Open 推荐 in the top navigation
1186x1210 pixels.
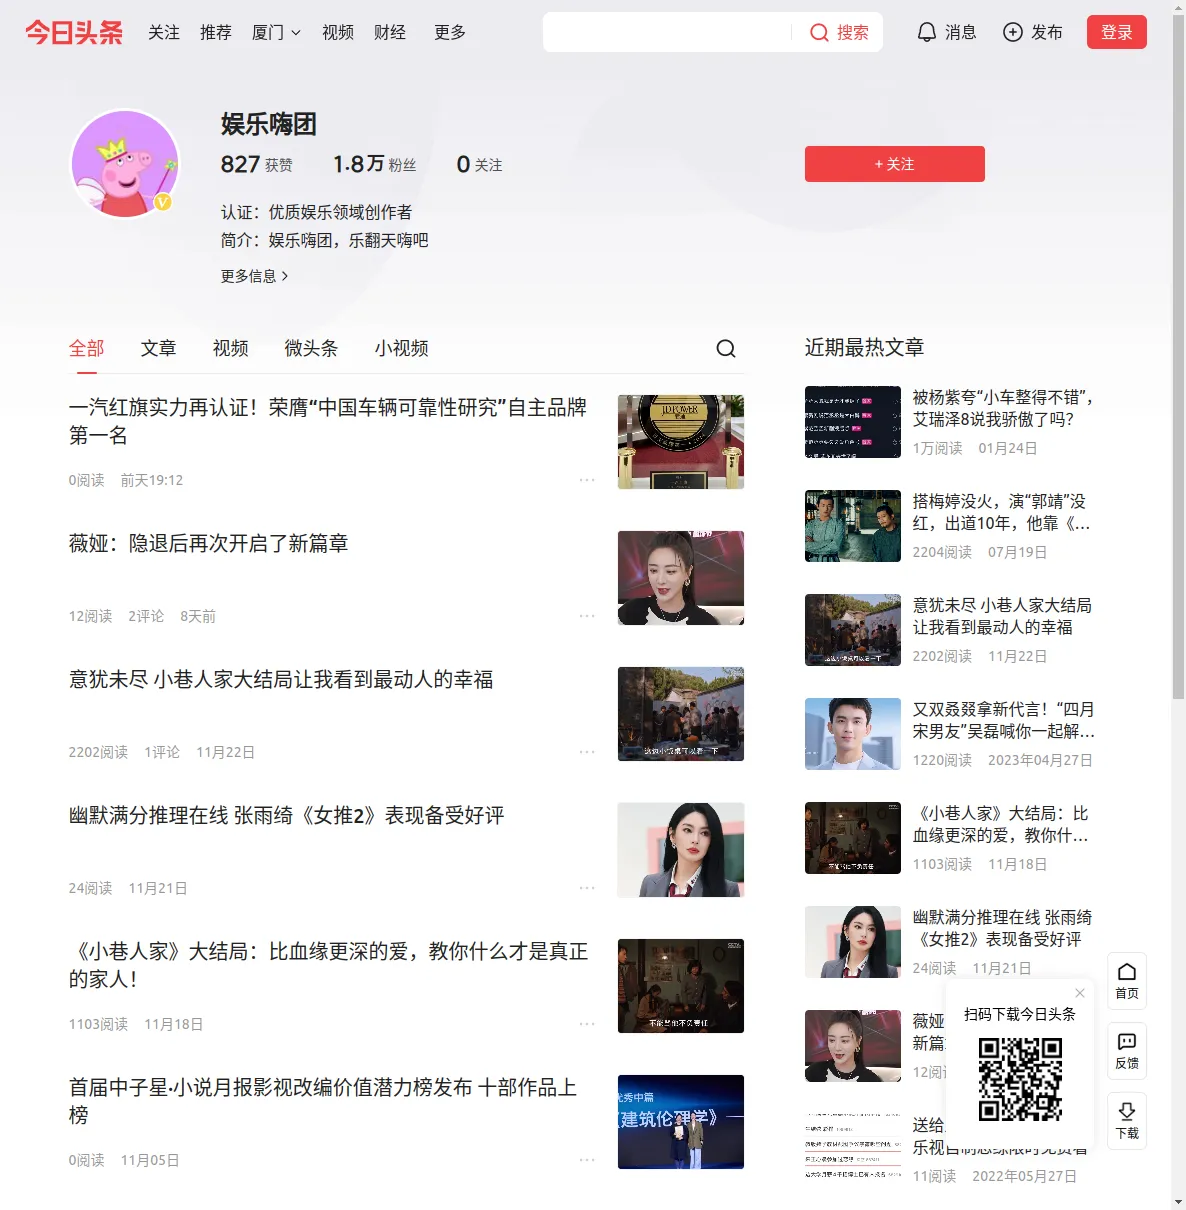tap(216, 32)
